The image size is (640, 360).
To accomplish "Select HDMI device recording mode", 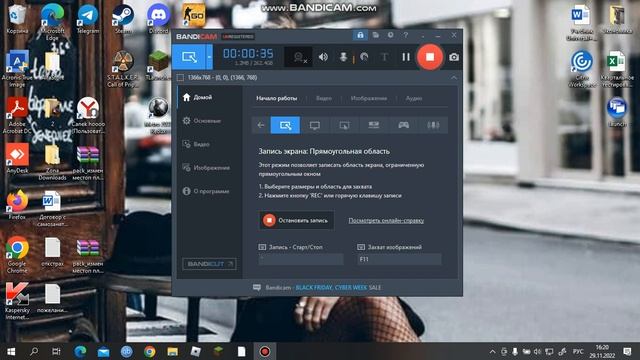I will click(373, 125).
